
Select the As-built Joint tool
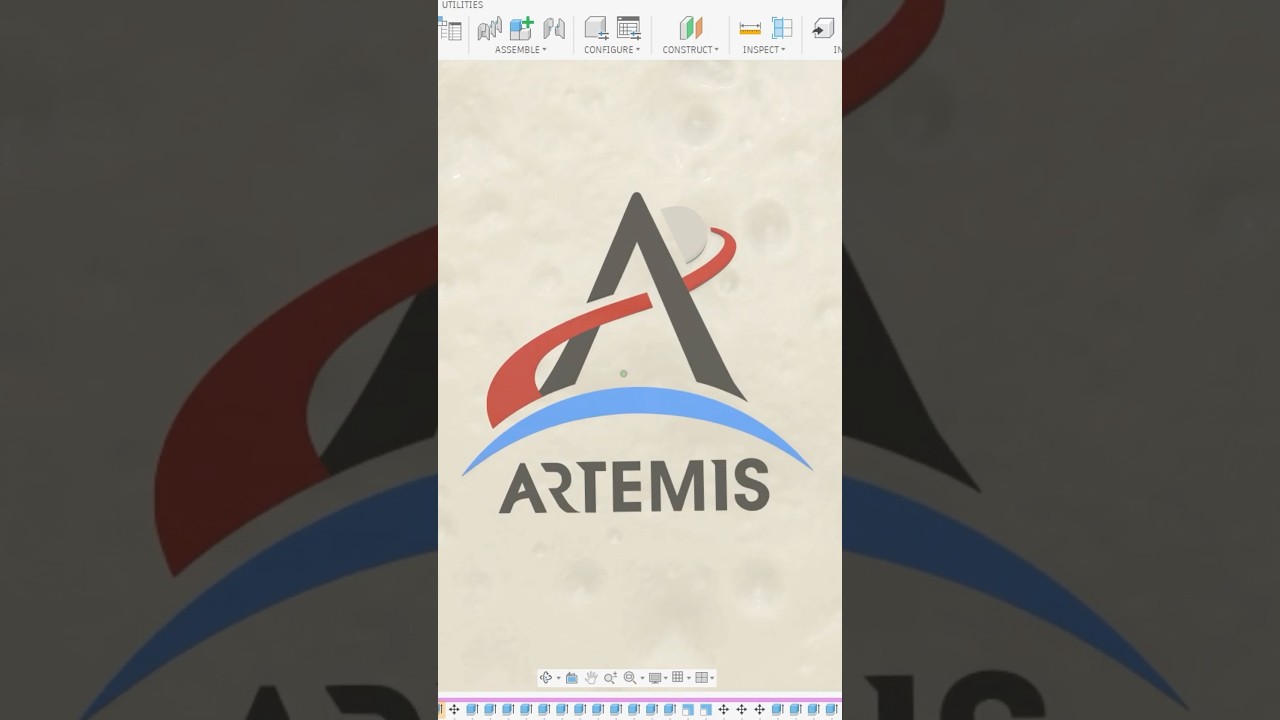click(554, 29)
